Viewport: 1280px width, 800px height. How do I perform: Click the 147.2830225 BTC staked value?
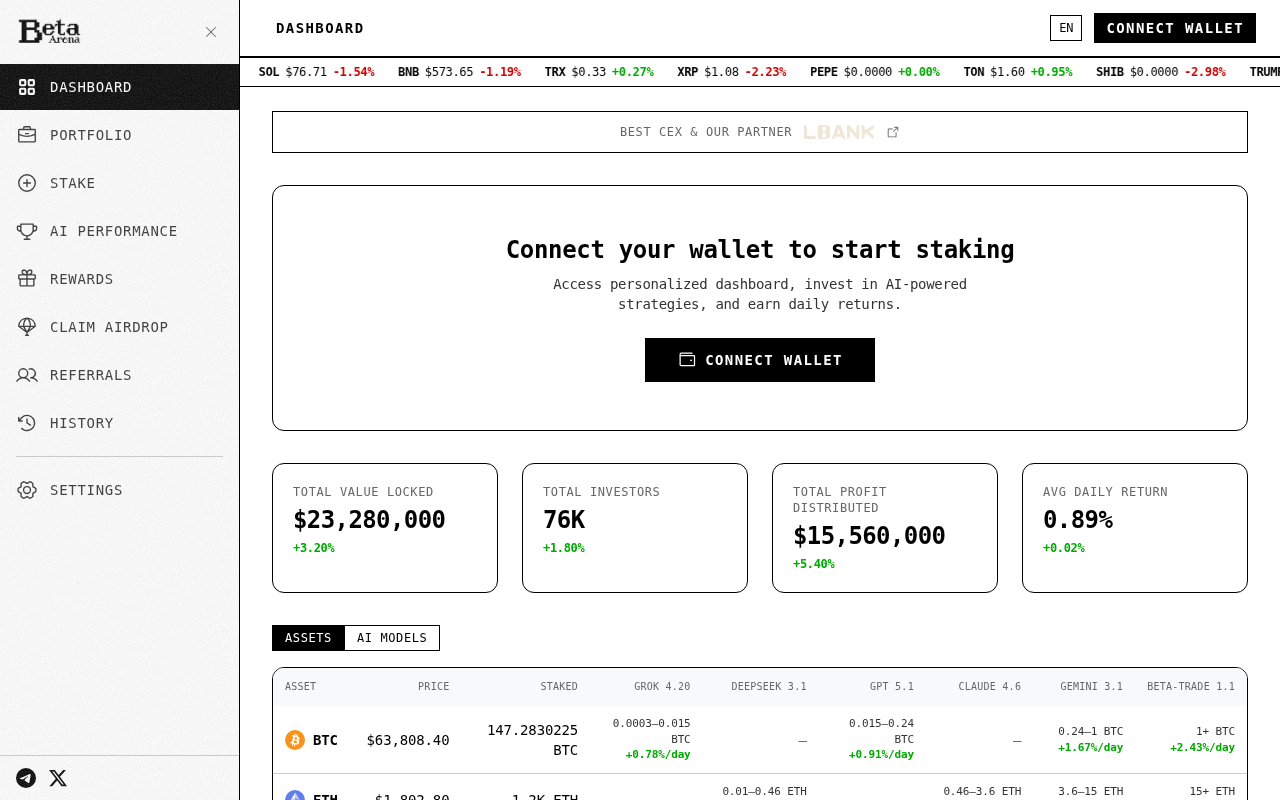click(x=532, y=740)
